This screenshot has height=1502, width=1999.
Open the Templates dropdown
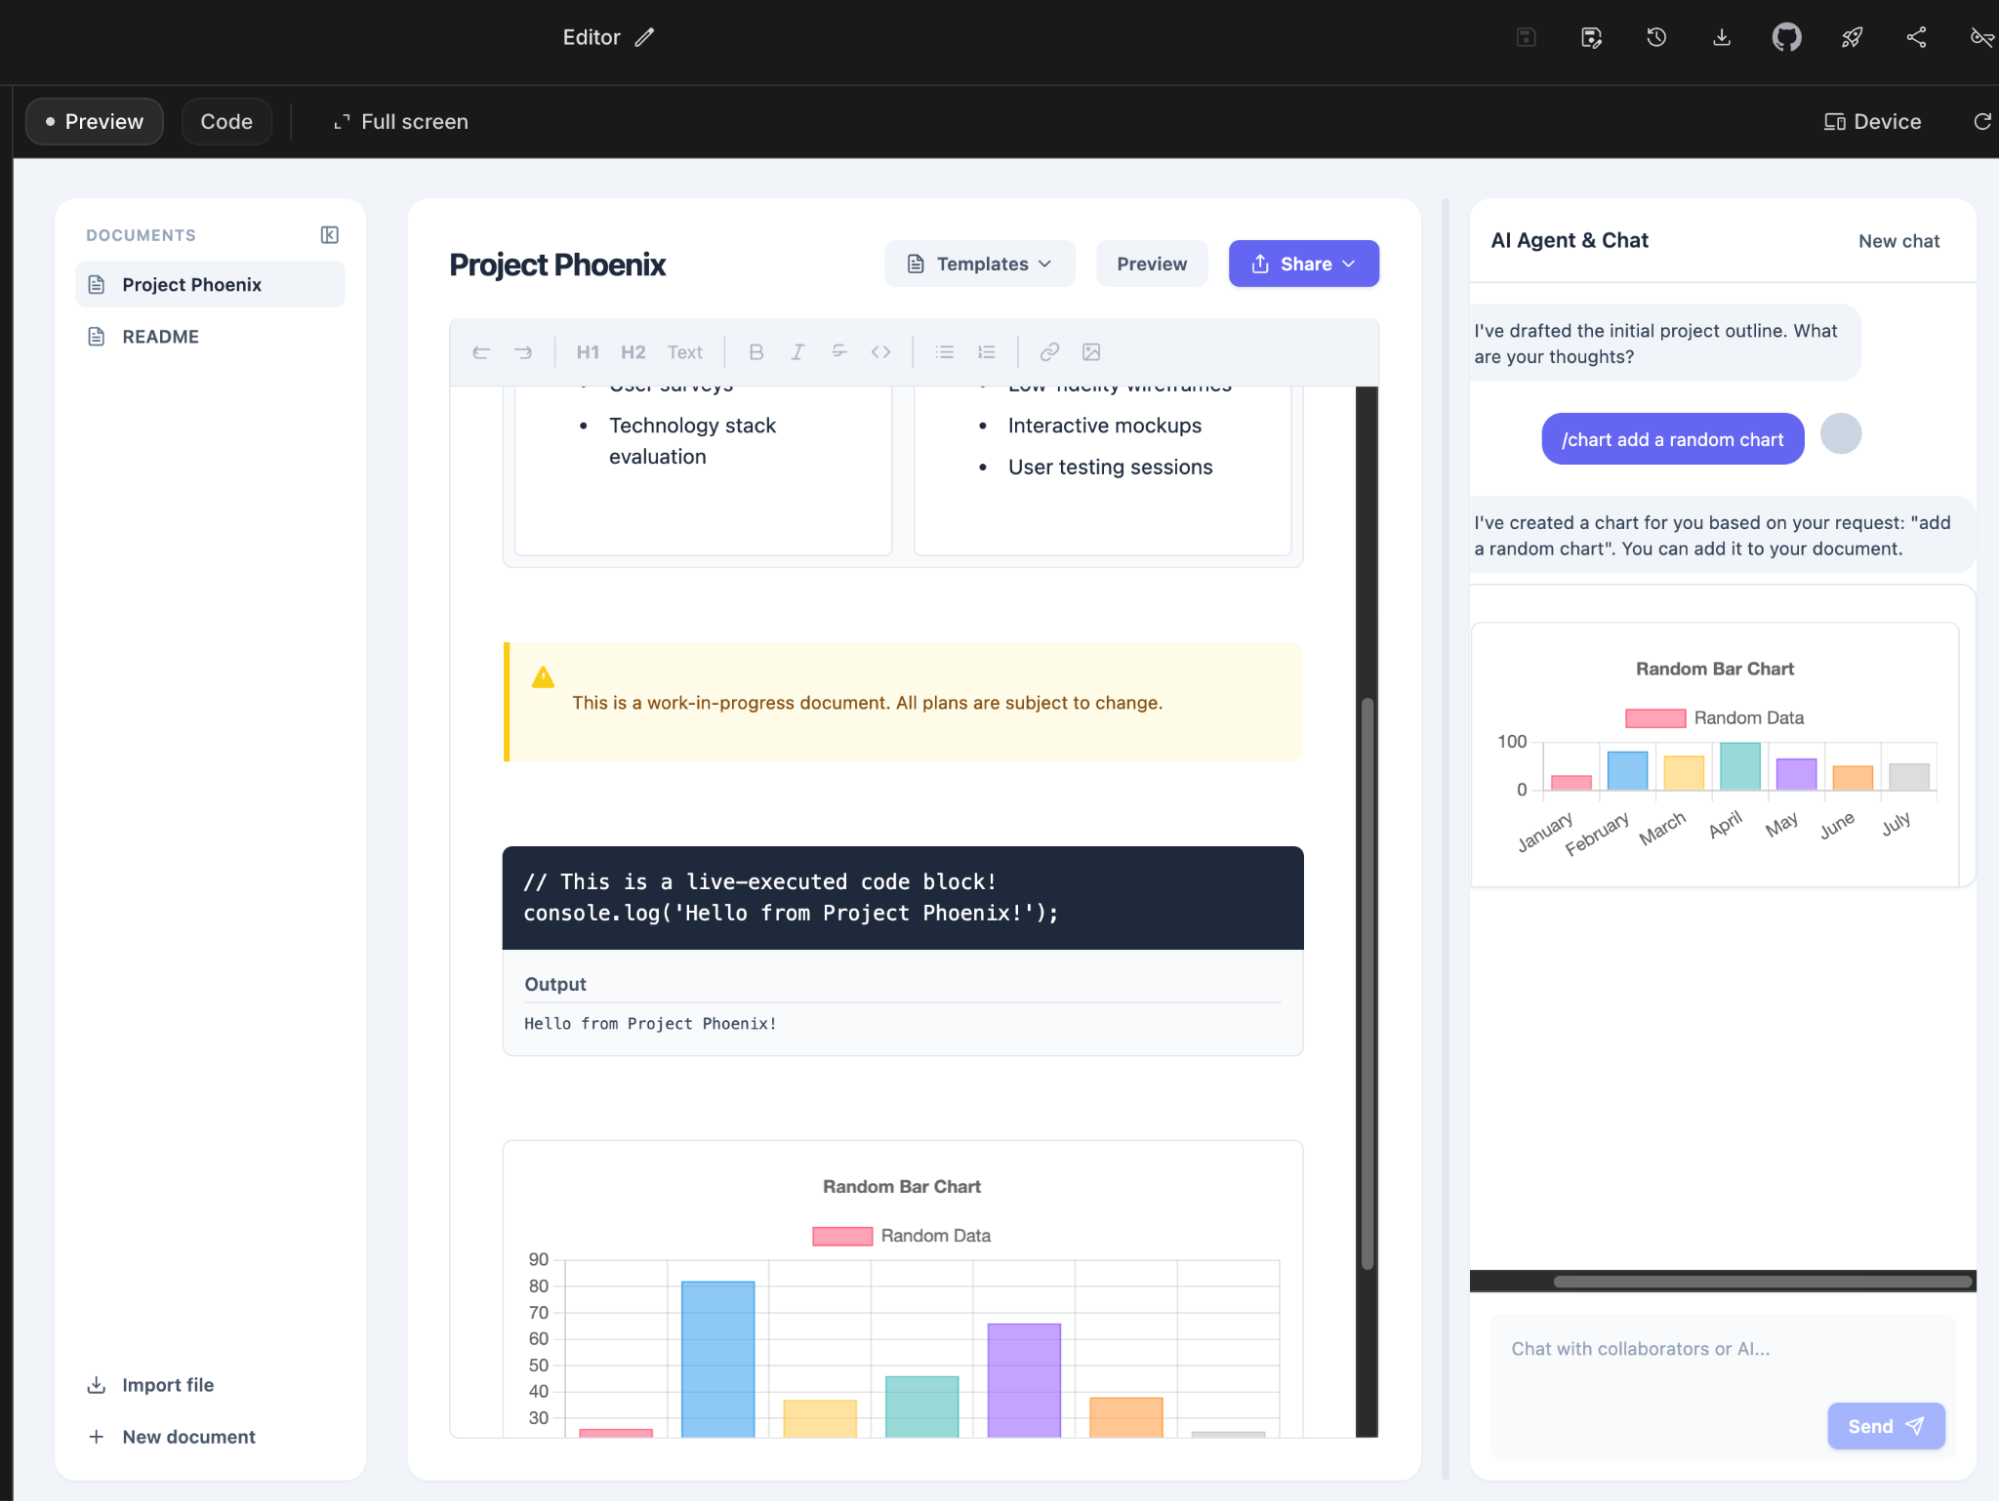pyautogui.click(x=979, y=264)
